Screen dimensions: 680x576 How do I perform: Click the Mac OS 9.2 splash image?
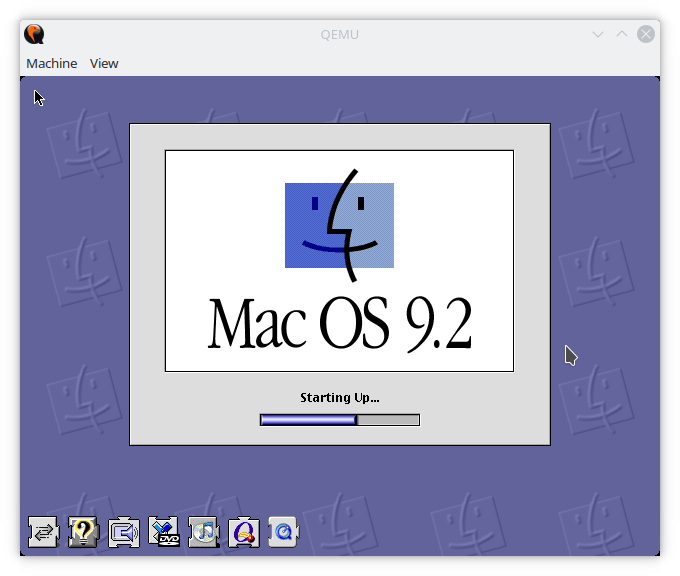pyautogui.click(x=340, y=261)
